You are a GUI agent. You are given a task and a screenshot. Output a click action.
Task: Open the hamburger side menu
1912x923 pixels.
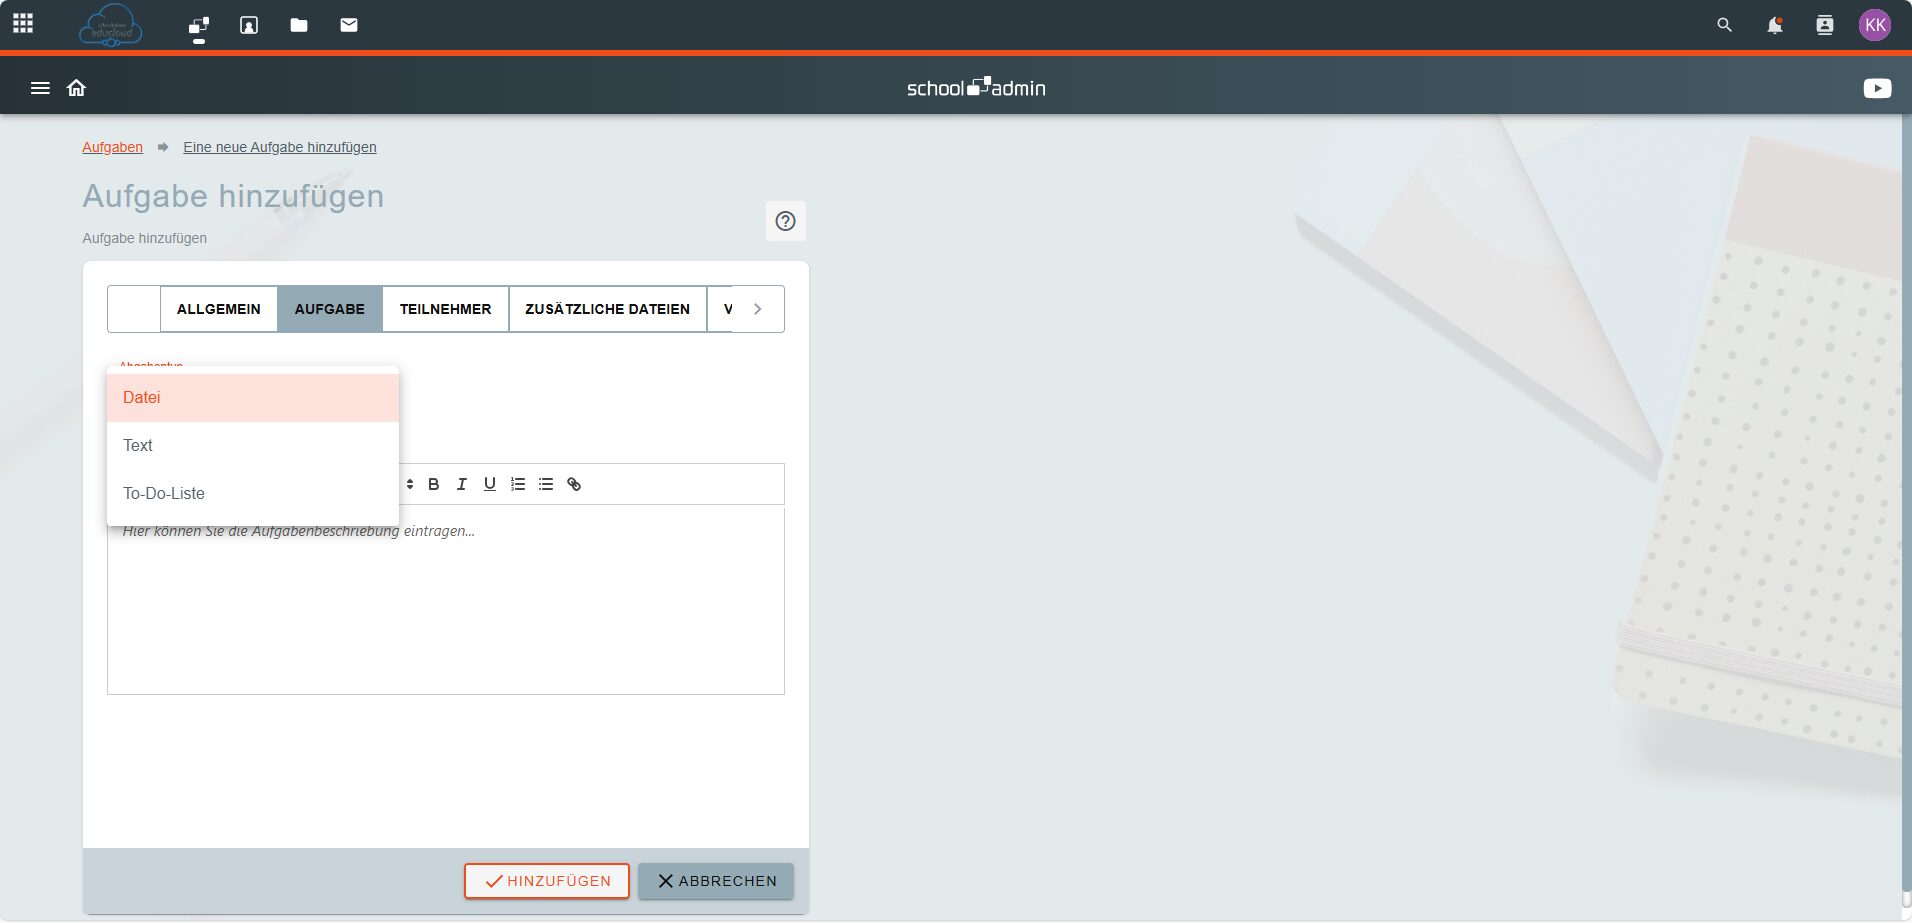pos(40,88)
